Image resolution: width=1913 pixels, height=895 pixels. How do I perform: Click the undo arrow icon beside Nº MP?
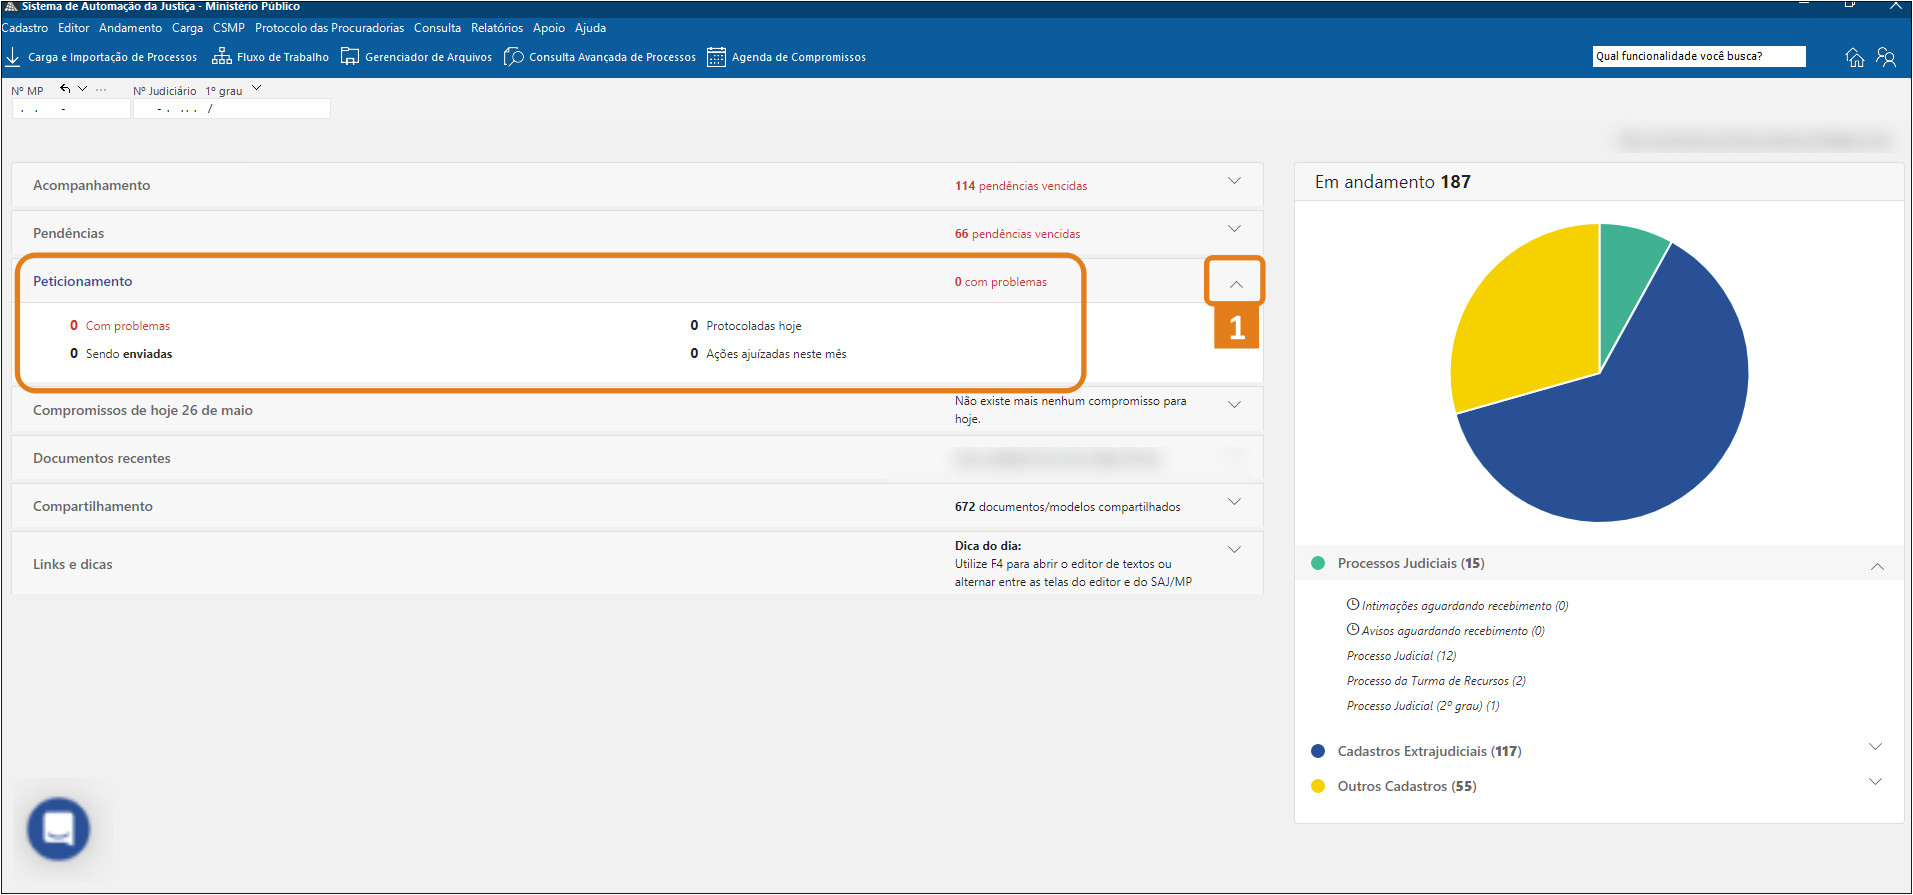(x=65, y=89)
